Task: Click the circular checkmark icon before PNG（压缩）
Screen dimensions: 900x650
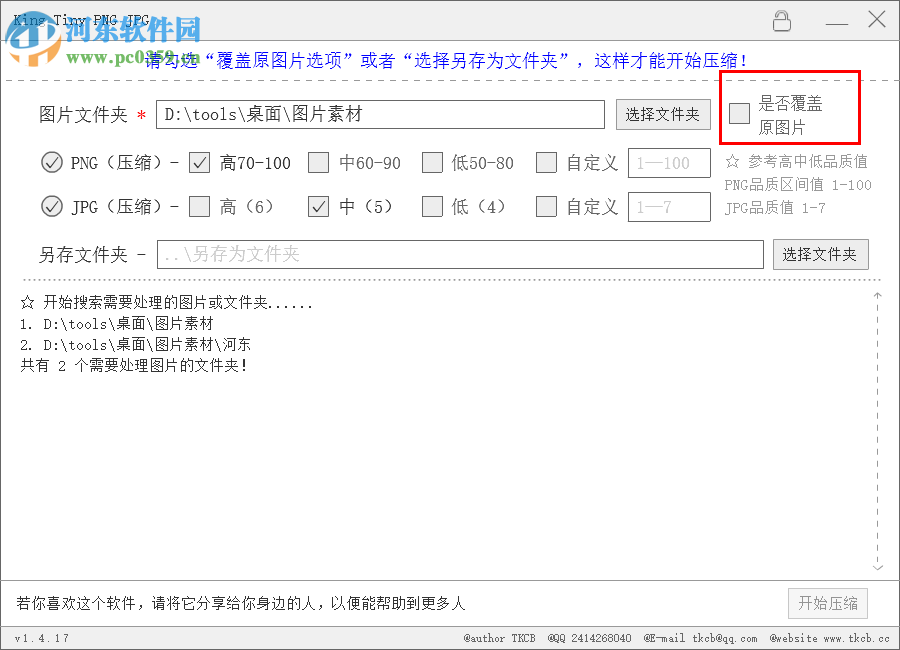Action: coord(51,162)
